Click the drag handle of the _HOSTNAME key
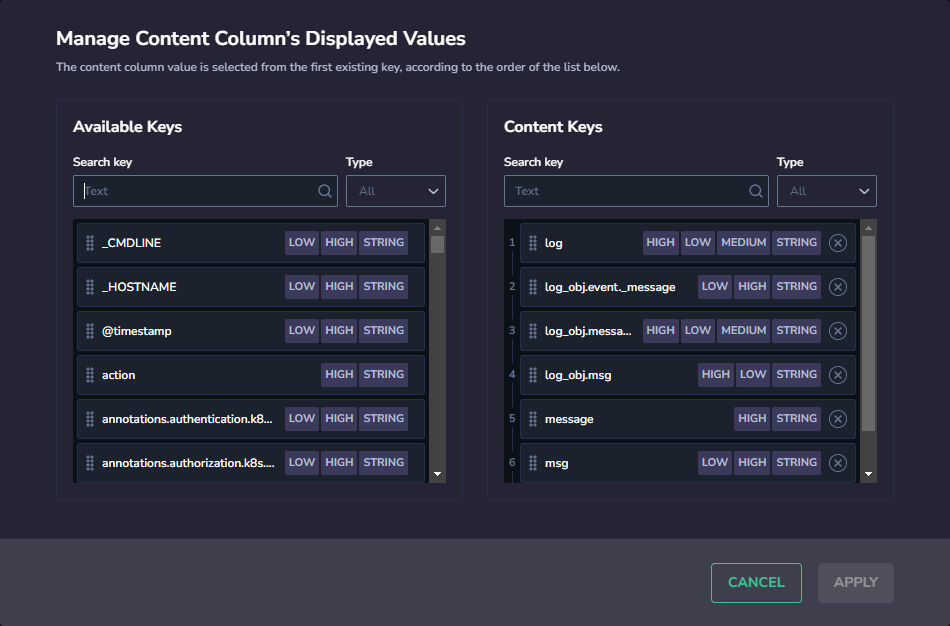 pos(90,287)
